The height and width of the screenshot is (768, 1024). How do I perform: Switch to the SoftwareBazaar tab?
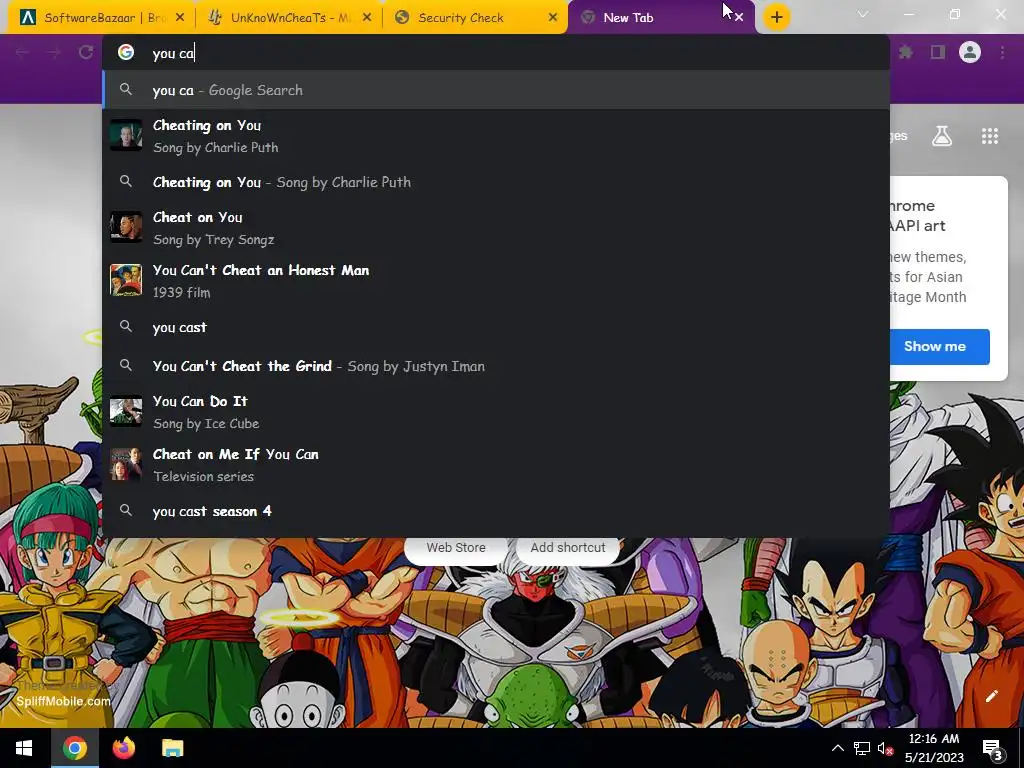point(101,18)
